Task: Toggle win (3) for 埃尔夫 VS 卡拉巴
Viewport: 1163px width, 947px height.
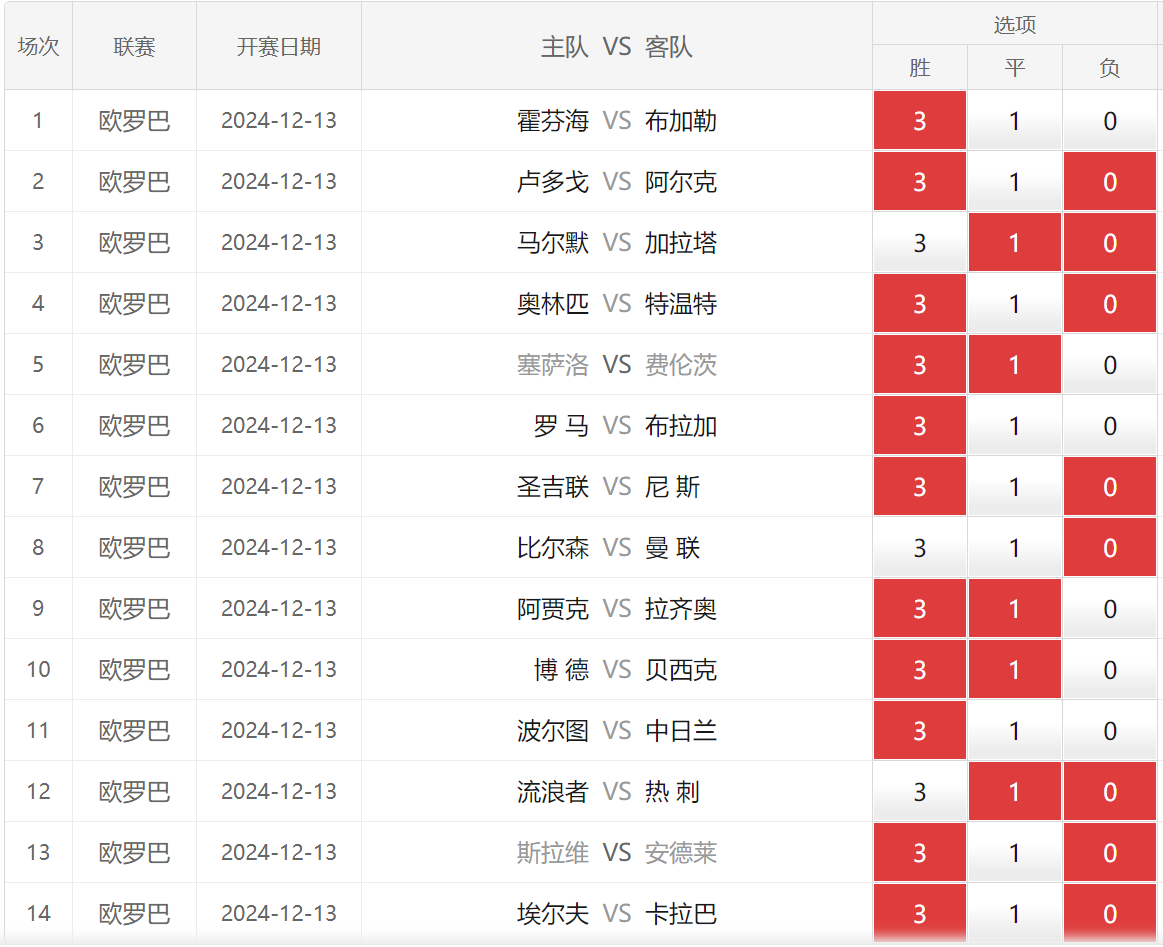Action: tap(920, 914)
